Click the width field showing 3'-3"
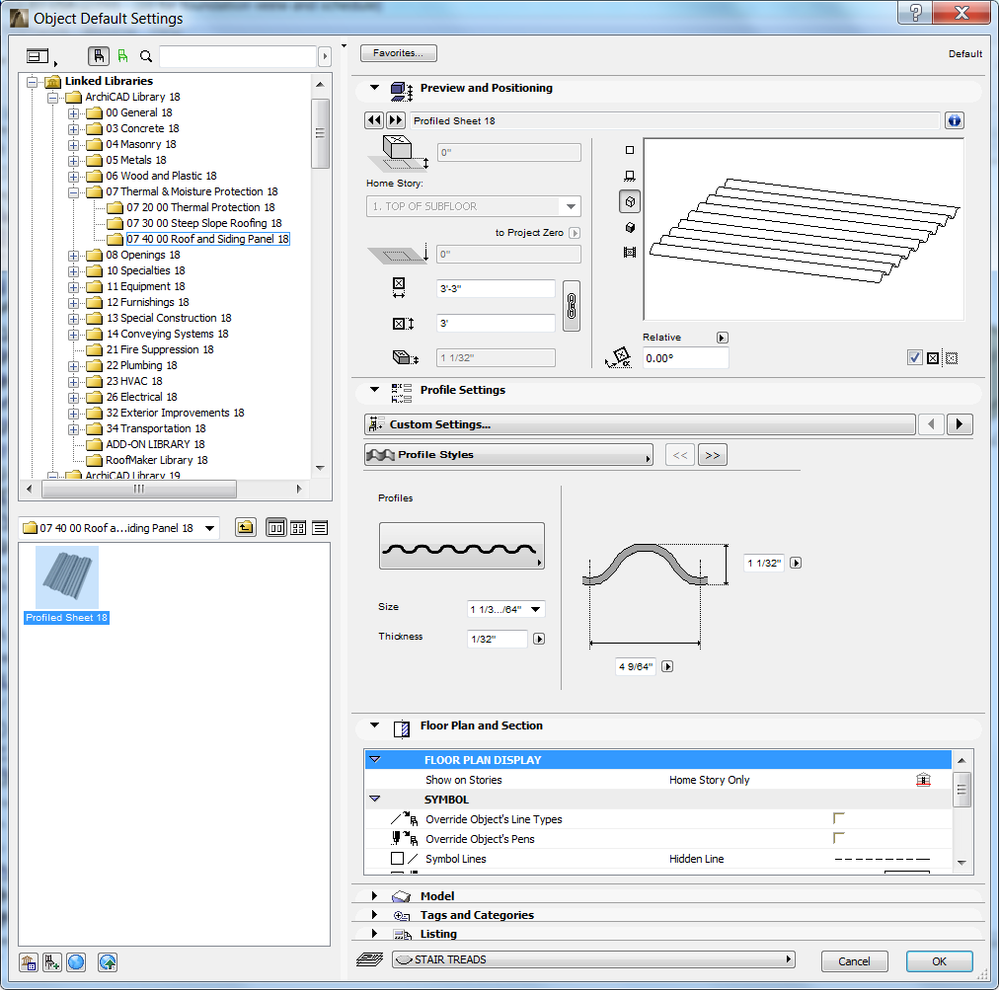Viewport: 999px width, 990px height. pos(496,289)
